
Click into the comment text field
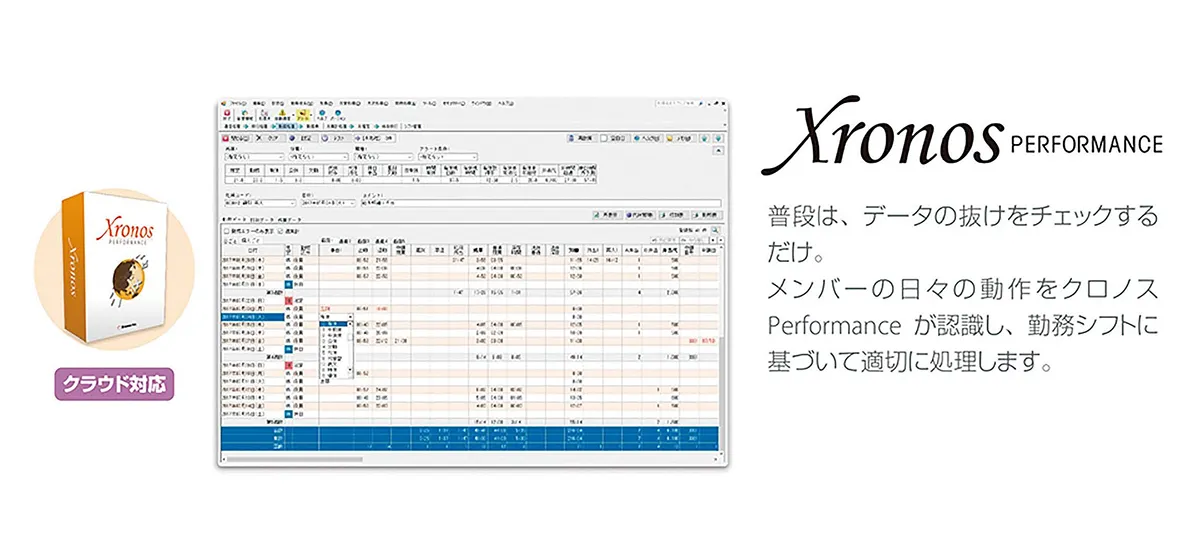coord(541,203)
